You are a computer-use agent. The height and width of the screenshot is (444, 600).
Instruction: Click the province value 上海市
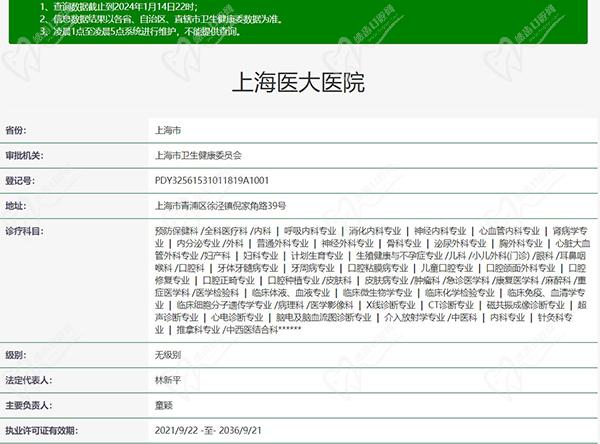169,131
